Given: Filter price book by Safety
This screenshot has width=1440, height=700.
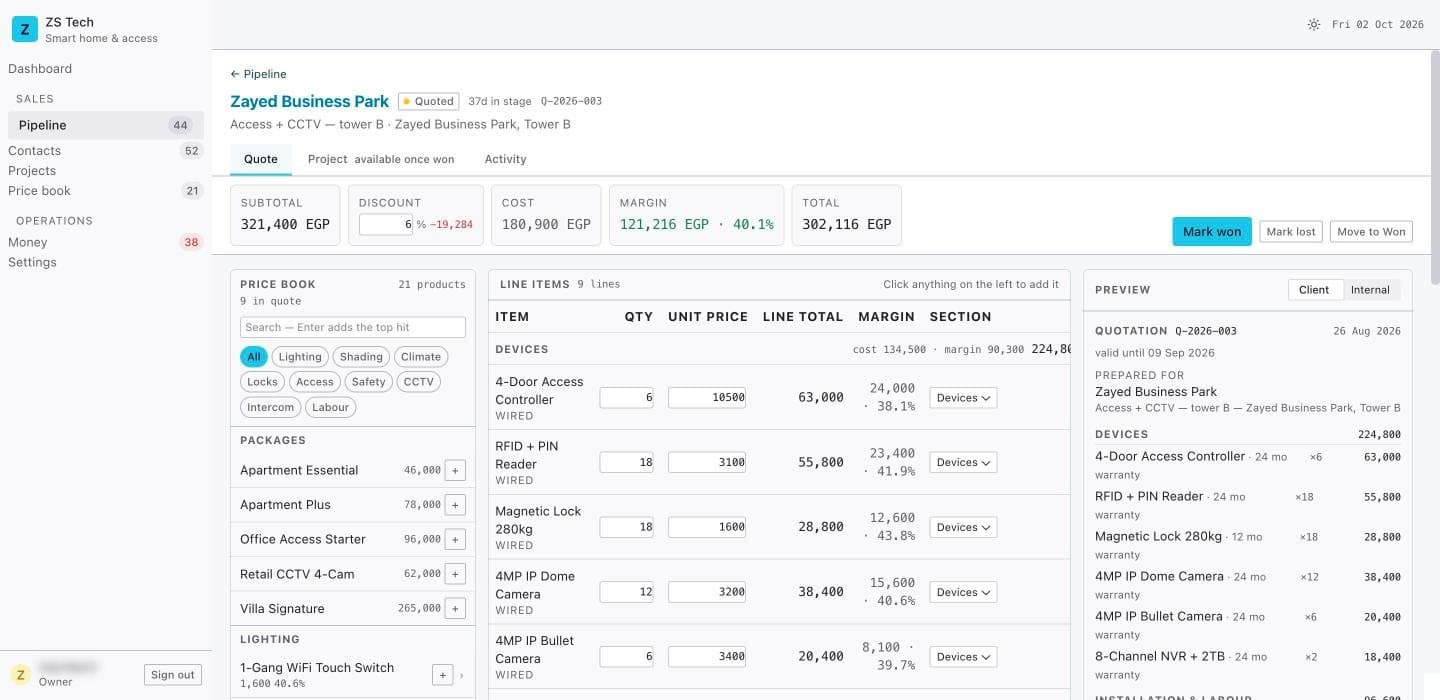Looking at the screenshot, I should coord(369,382).
